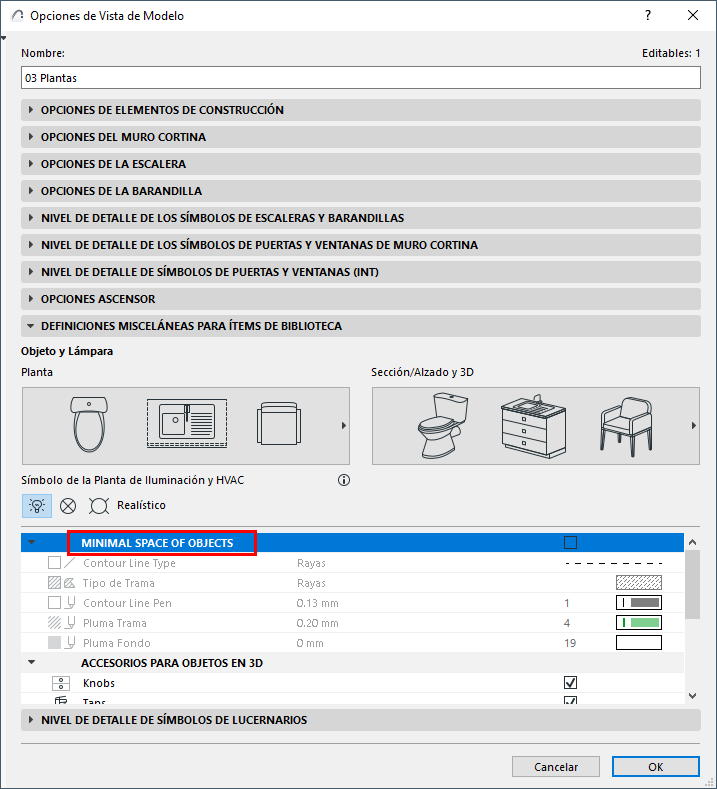The image size is (717, 789).
Task: Expand Opciones del Muro Cortina panel
Action: (361, 137)
